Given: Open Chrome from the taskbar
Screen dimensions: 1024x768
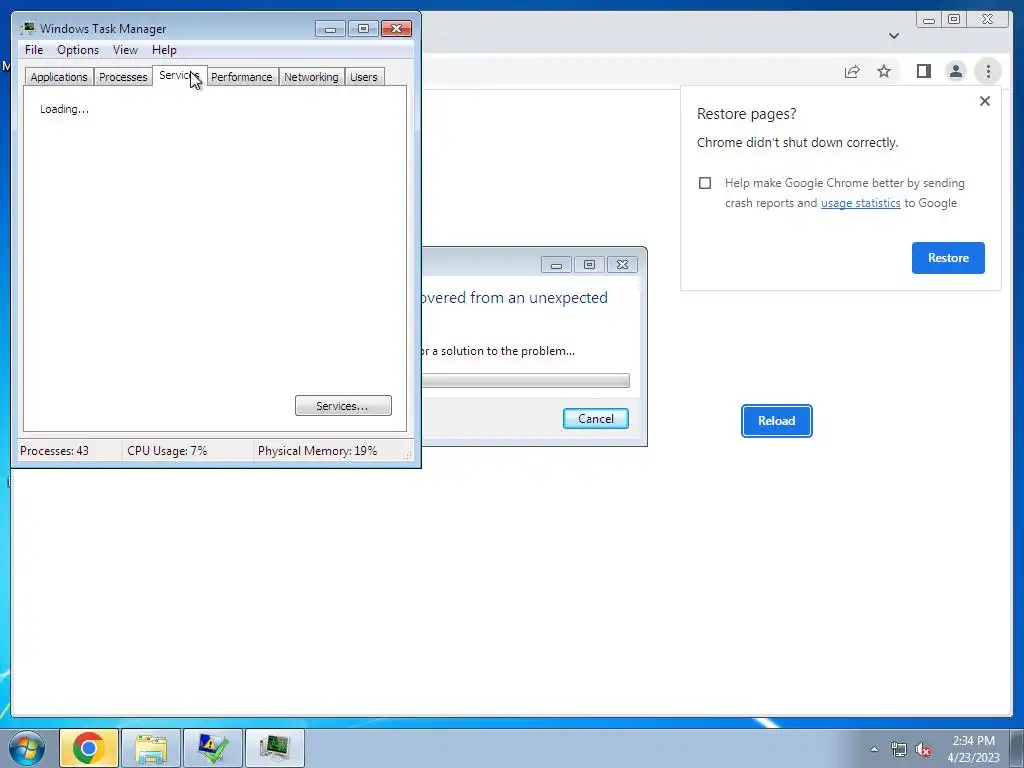Looking at the screenshot, I should [89, 748].
